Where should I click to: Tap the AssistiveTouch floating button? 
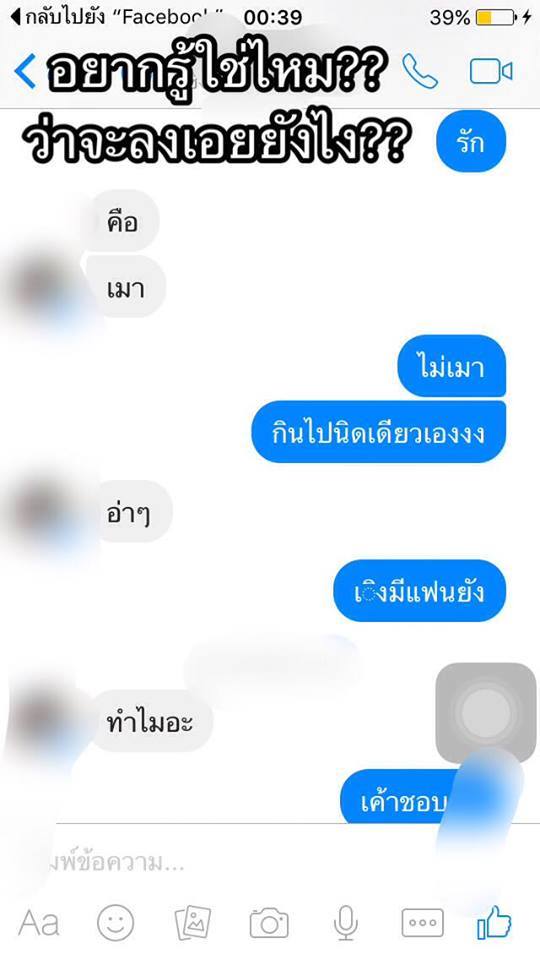click(x=486, y=713)
